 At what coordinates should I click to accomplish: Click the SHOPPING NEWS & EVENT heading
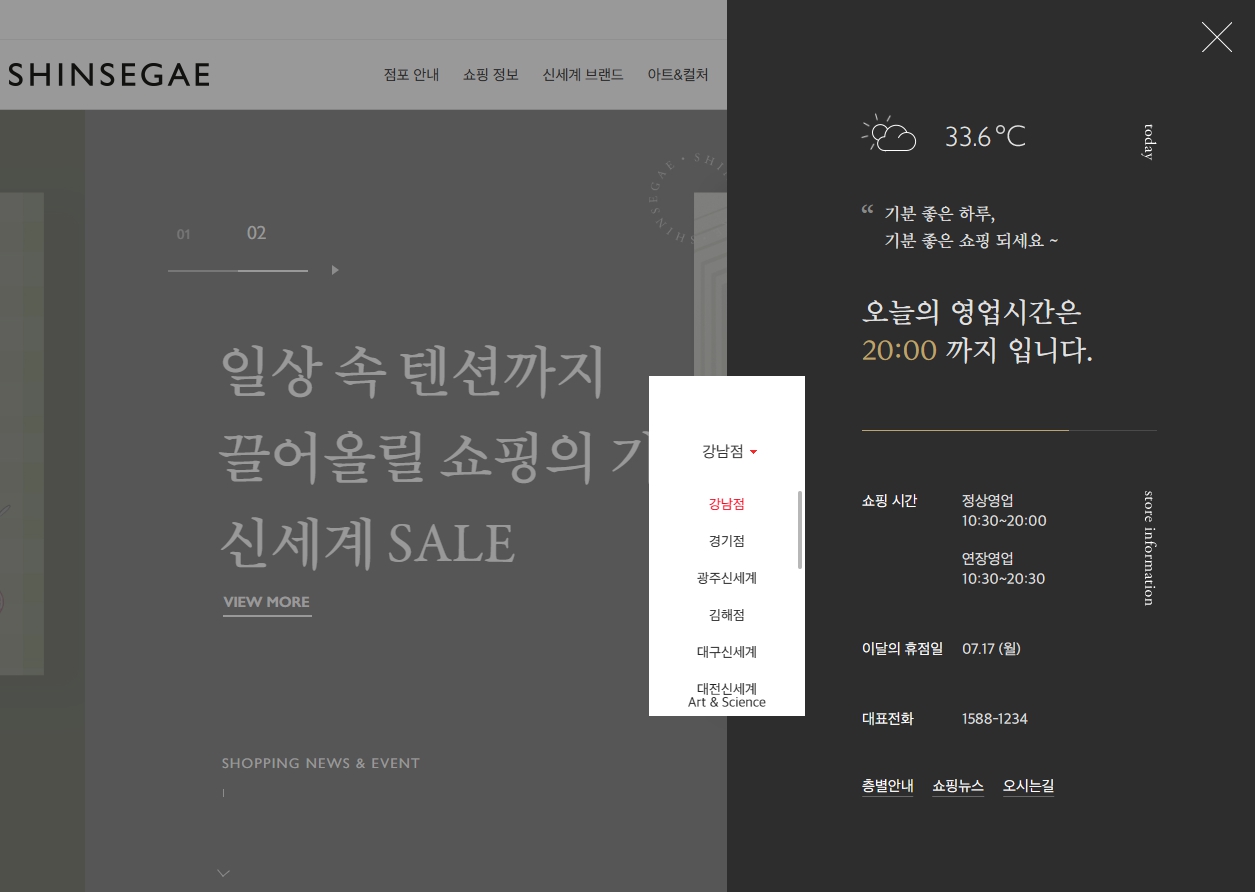[320, 763]
